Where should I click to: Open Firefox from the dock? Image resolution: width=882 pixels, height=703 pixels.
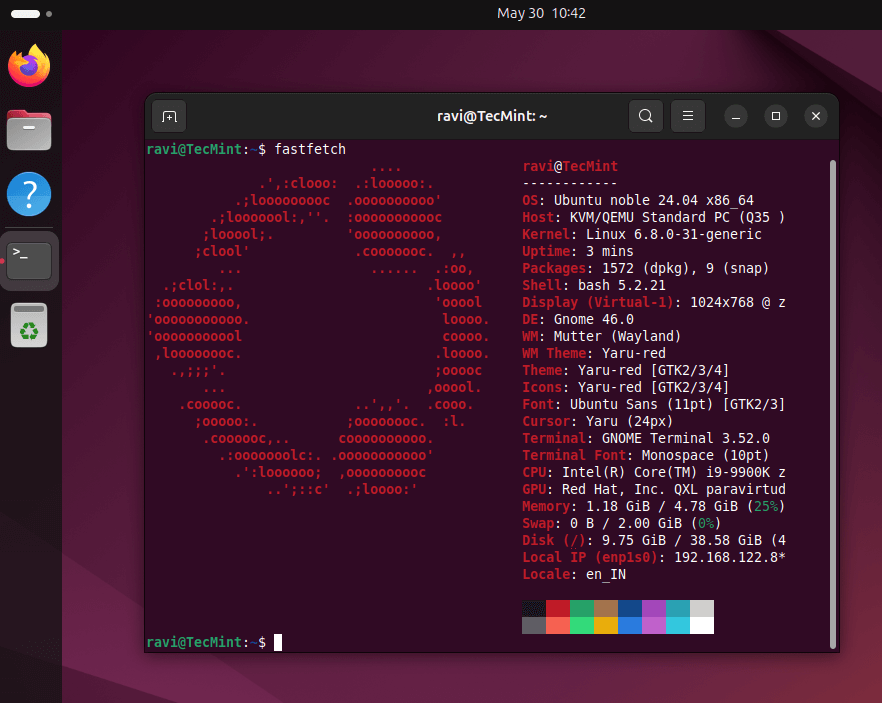[x=29, y=66]
